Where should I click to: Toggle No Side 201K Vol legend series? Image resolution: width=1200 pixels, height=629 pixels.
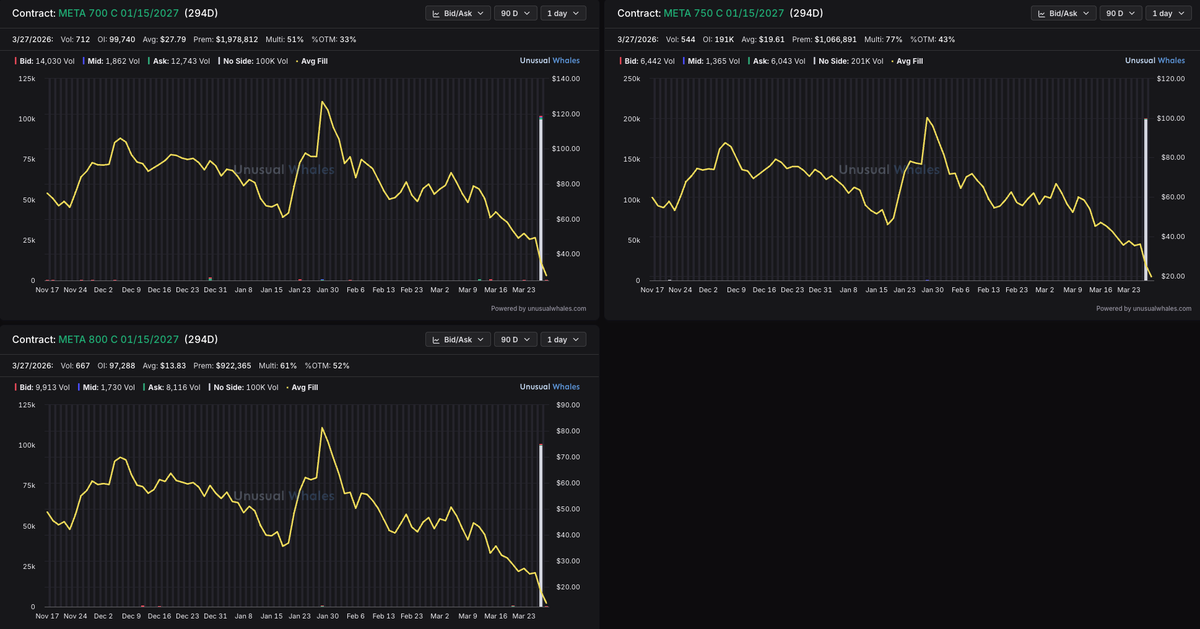pos(848,61)
